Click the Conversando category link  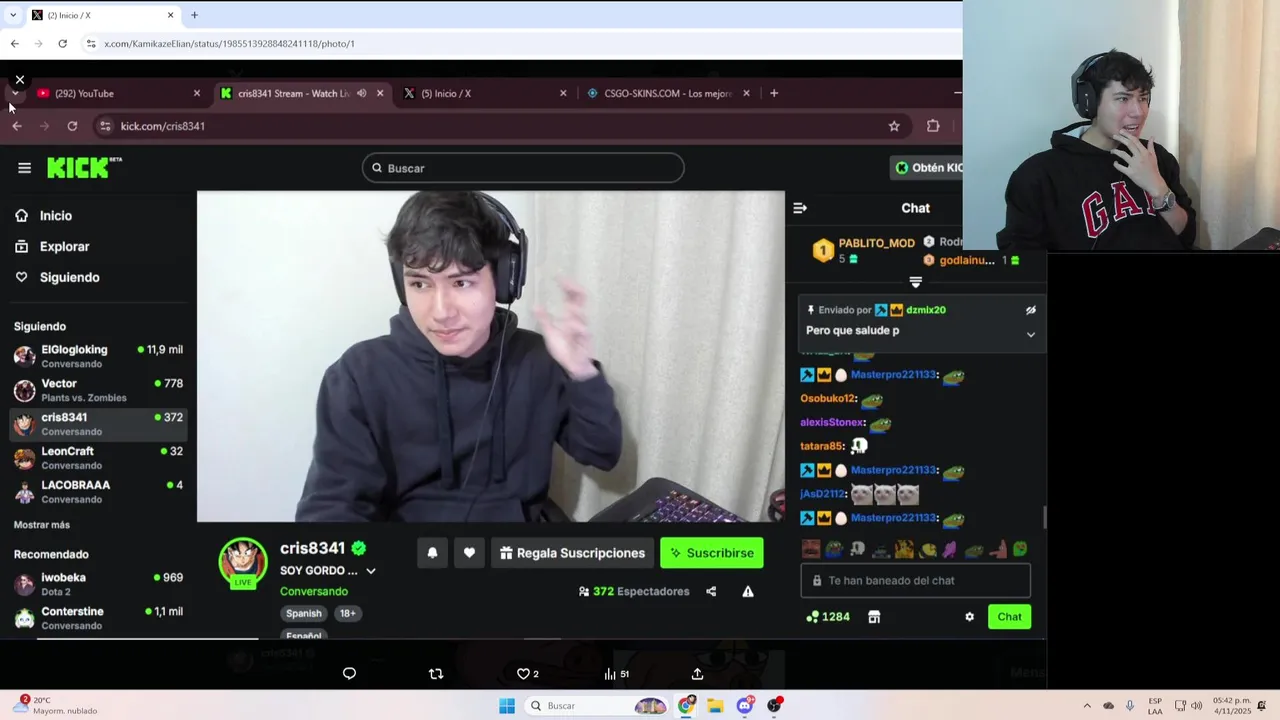point(314,592)
